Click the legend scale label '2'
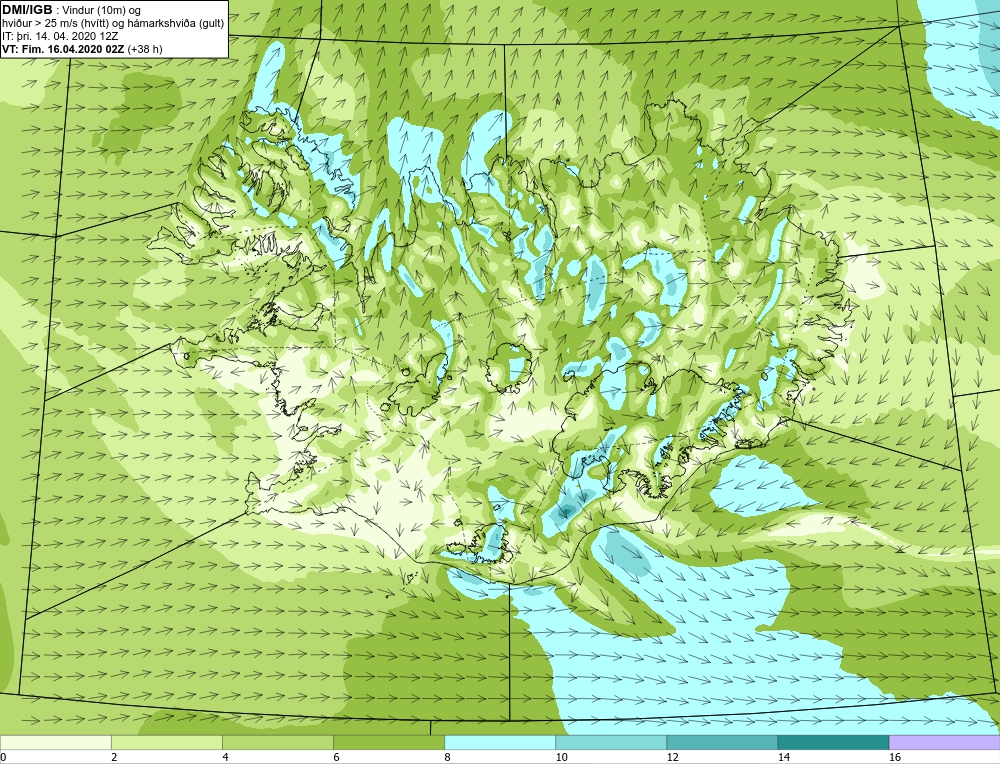1000x764 pixels. click(115, 757)
